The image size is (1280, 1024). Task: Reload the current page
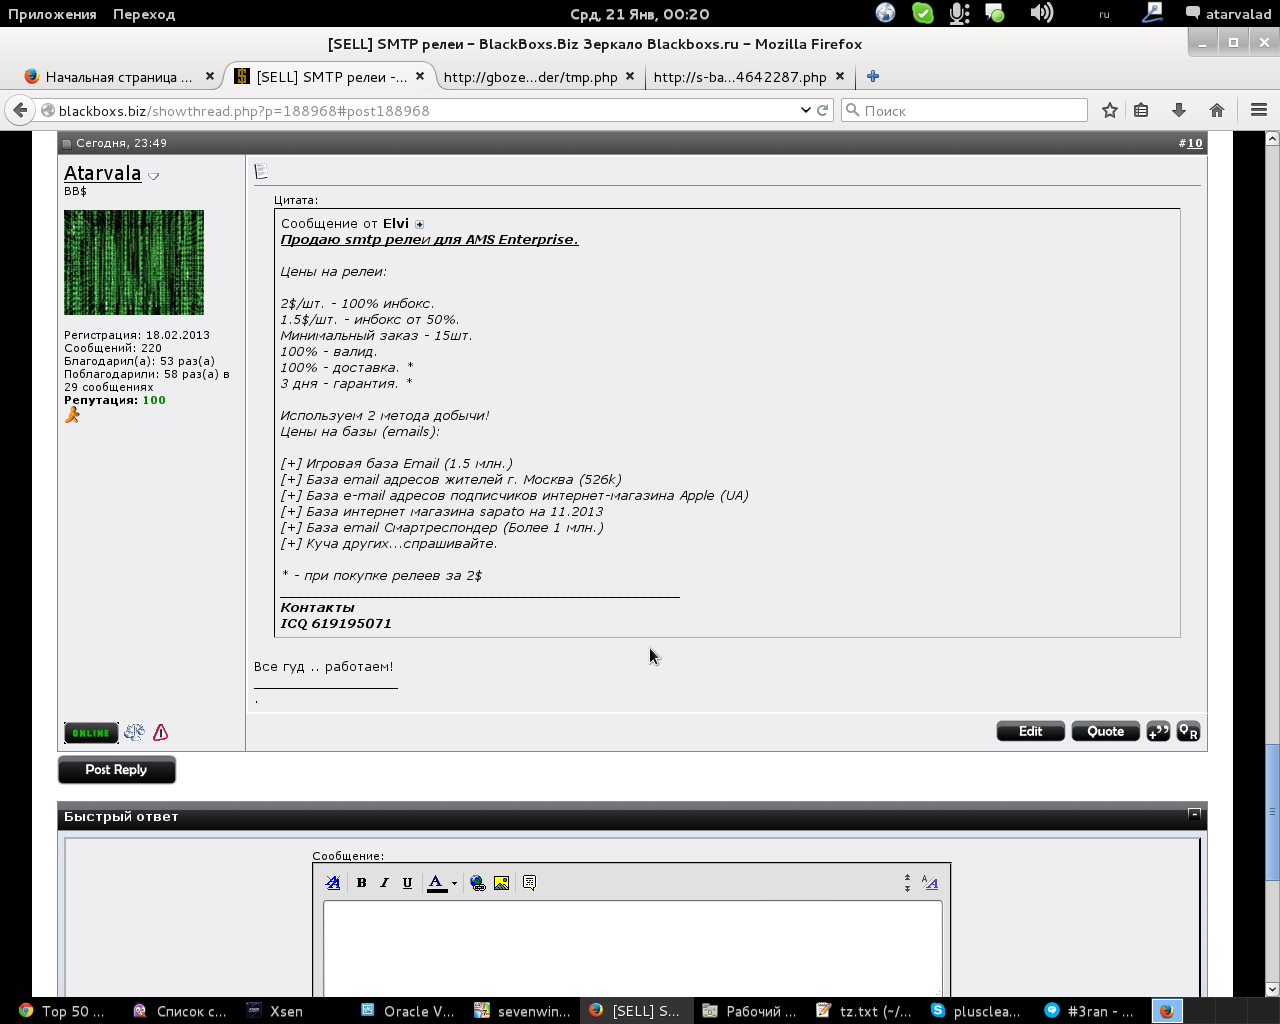point(823,110)
